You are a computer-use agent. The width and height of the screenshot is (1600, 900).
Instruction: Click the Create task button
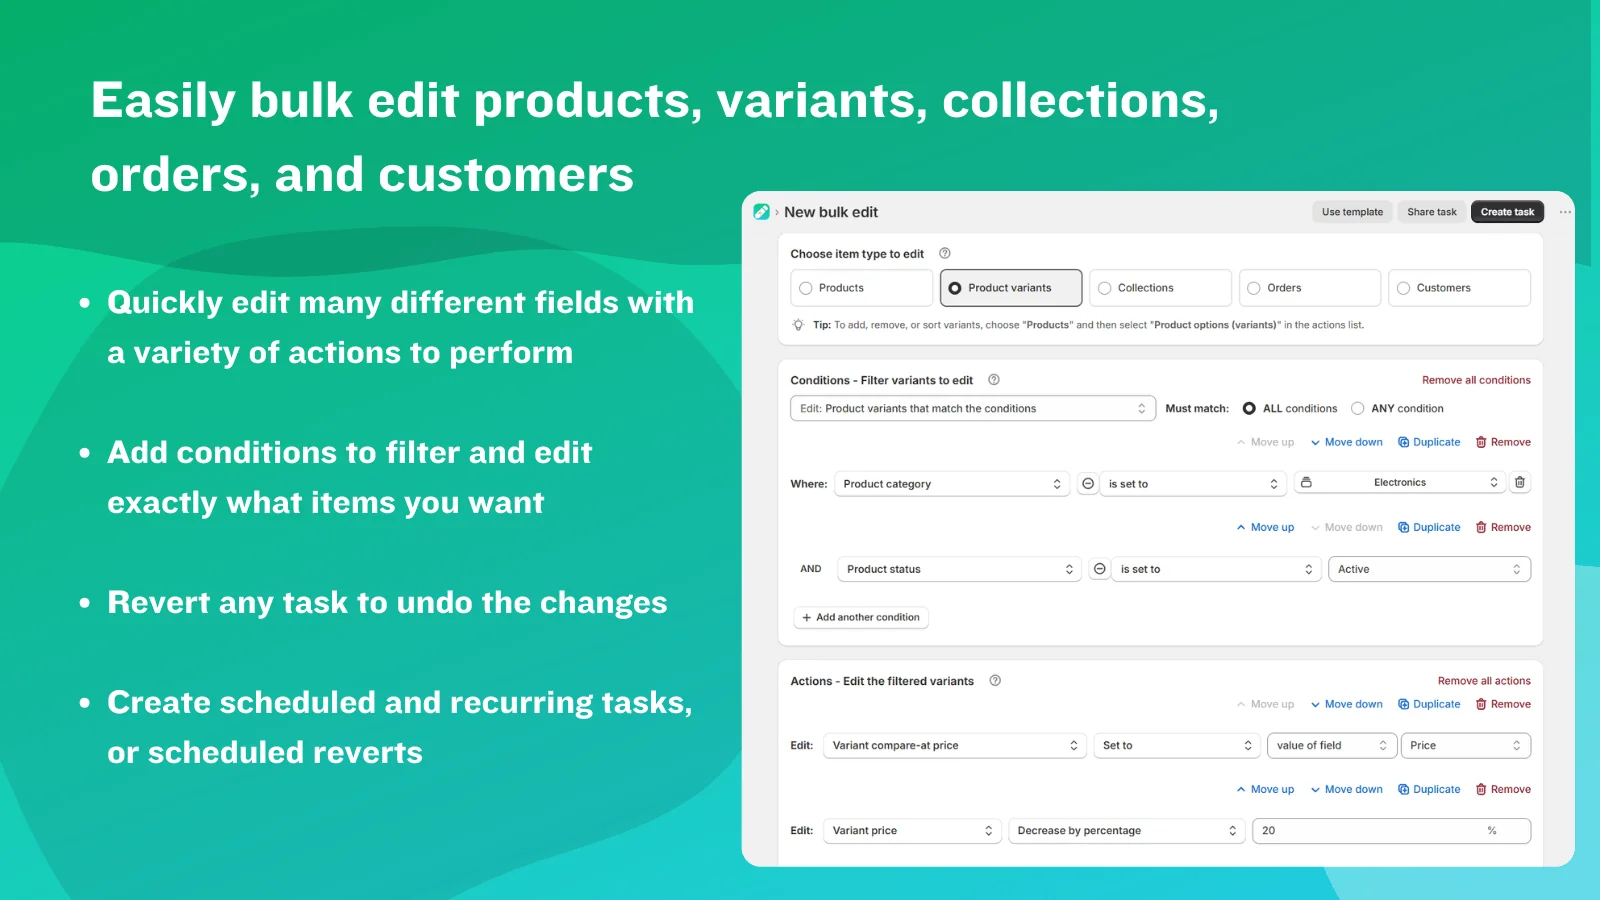click(1507, 212)
